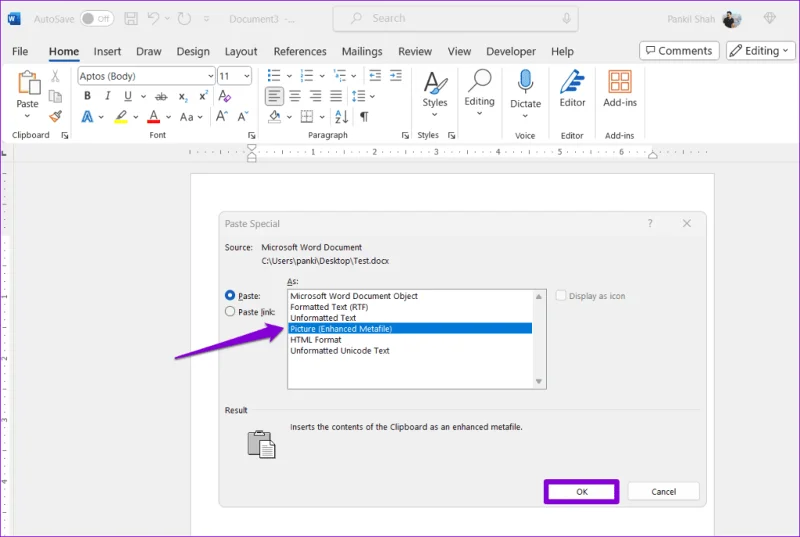
Task: Increase font size with the grow button
Action: click(221, 117)
